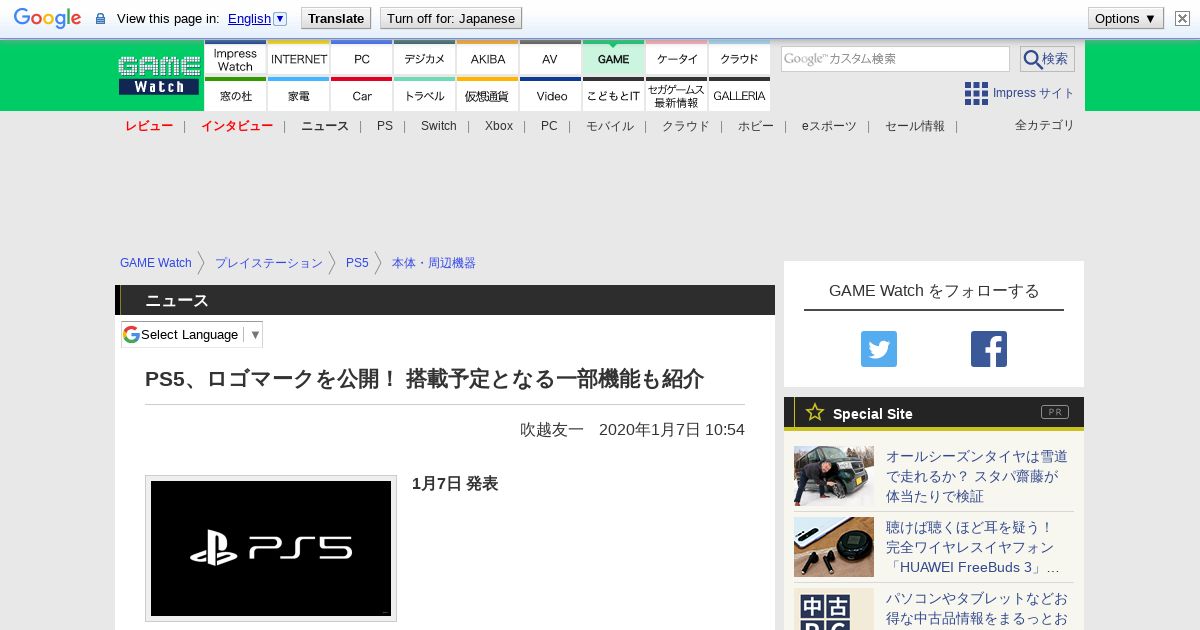
Task: Open the ホビー category menu
Action: click(756, 126)
